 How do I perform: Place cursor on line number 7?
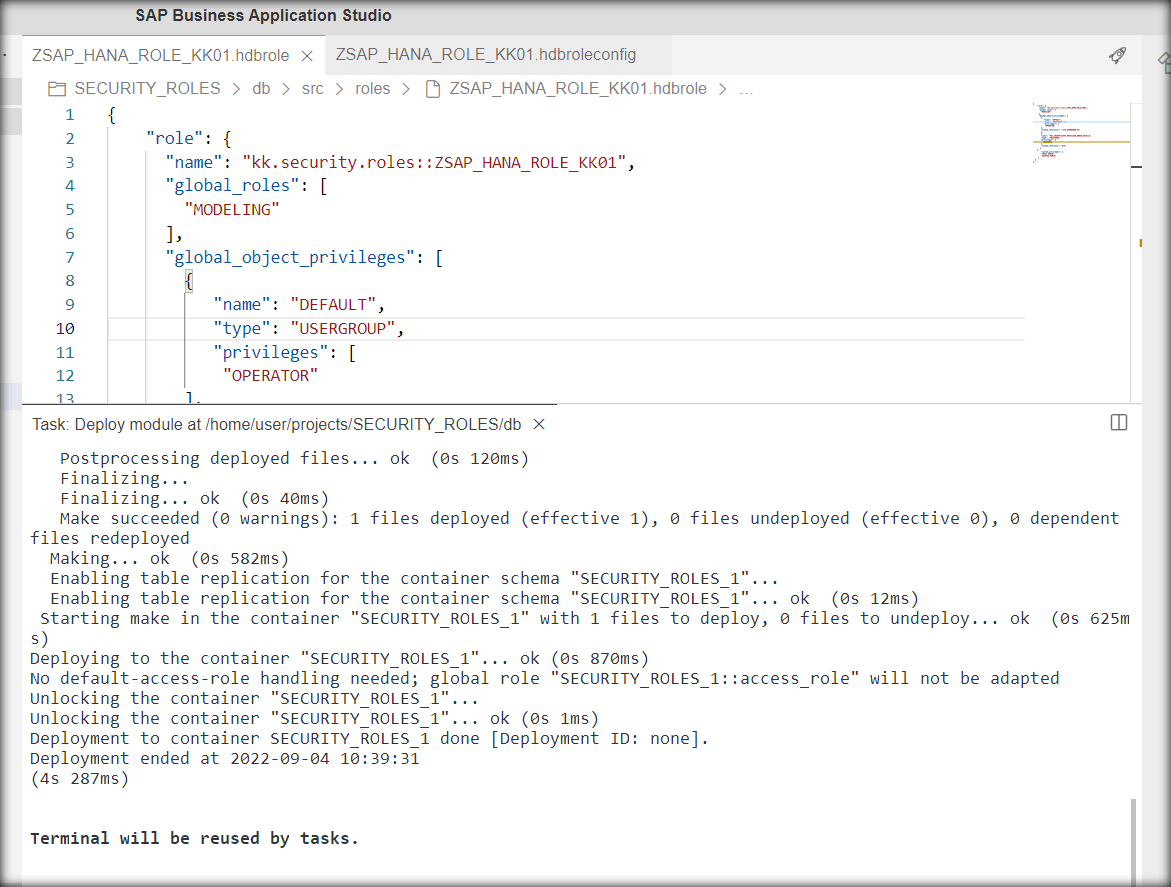pyautogui.click(x=69, y=257)
